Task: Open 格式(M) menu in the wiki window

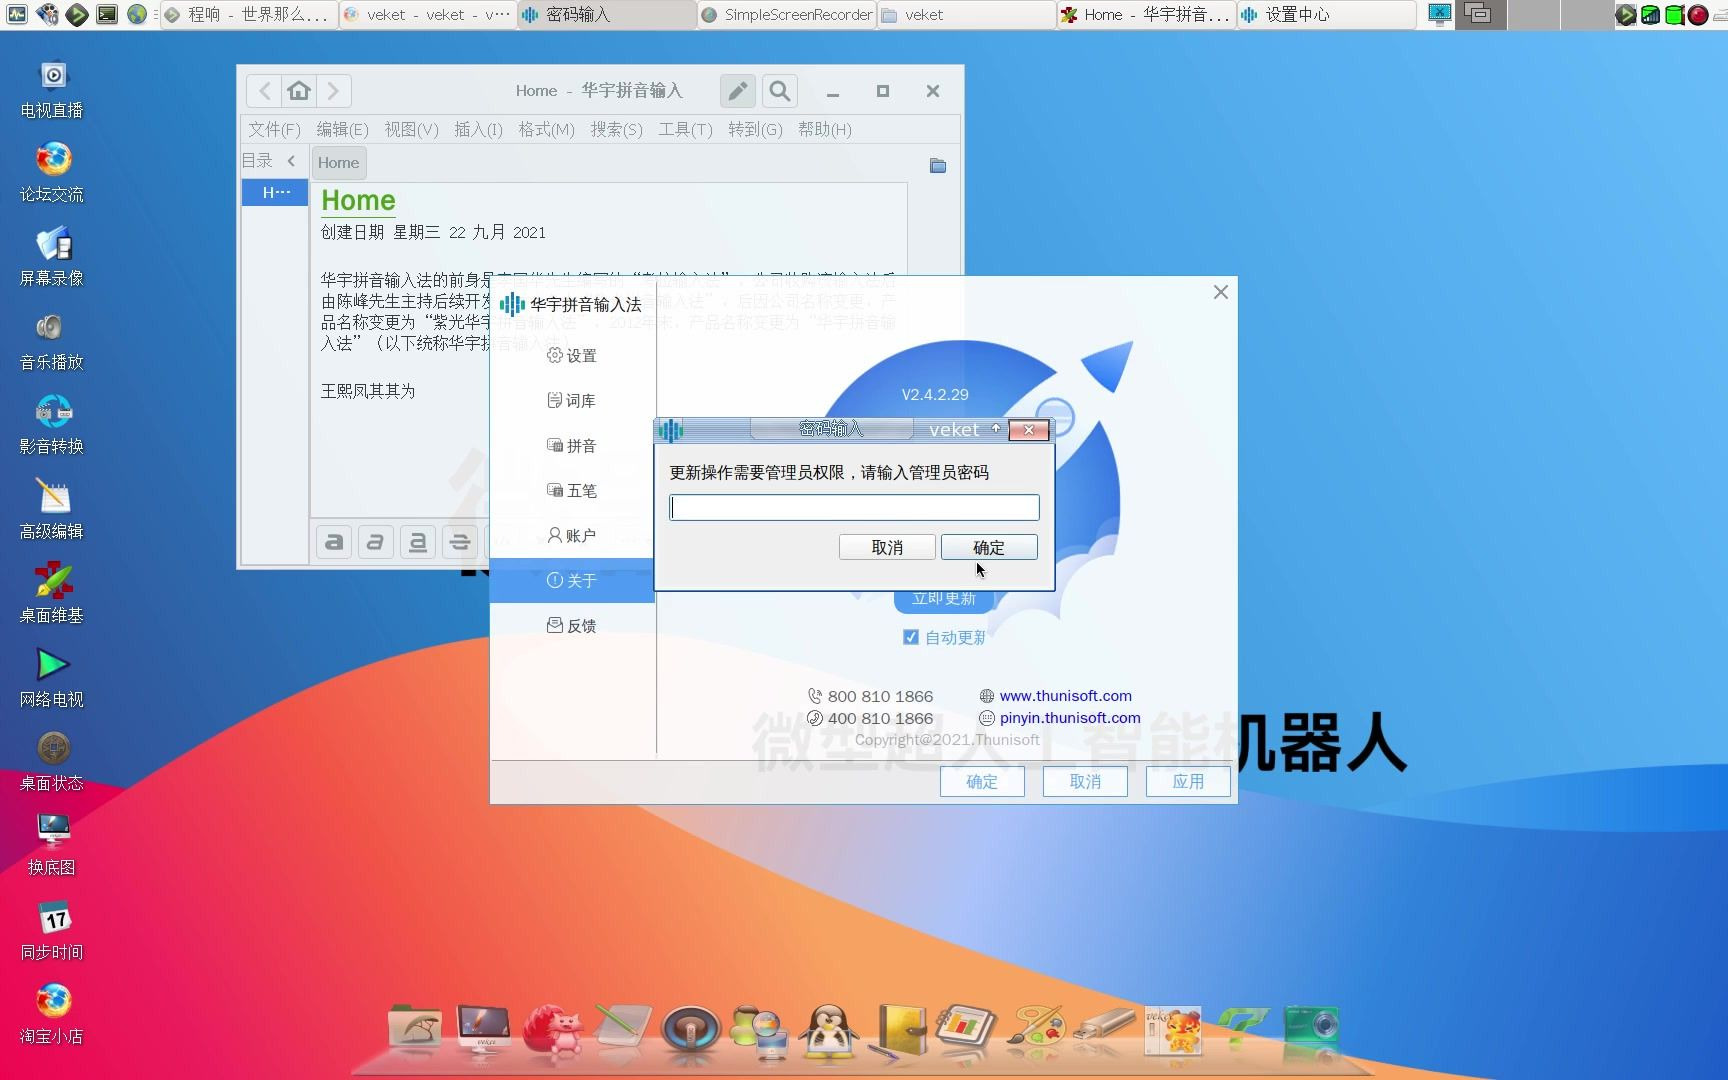Action: point(546,130)
